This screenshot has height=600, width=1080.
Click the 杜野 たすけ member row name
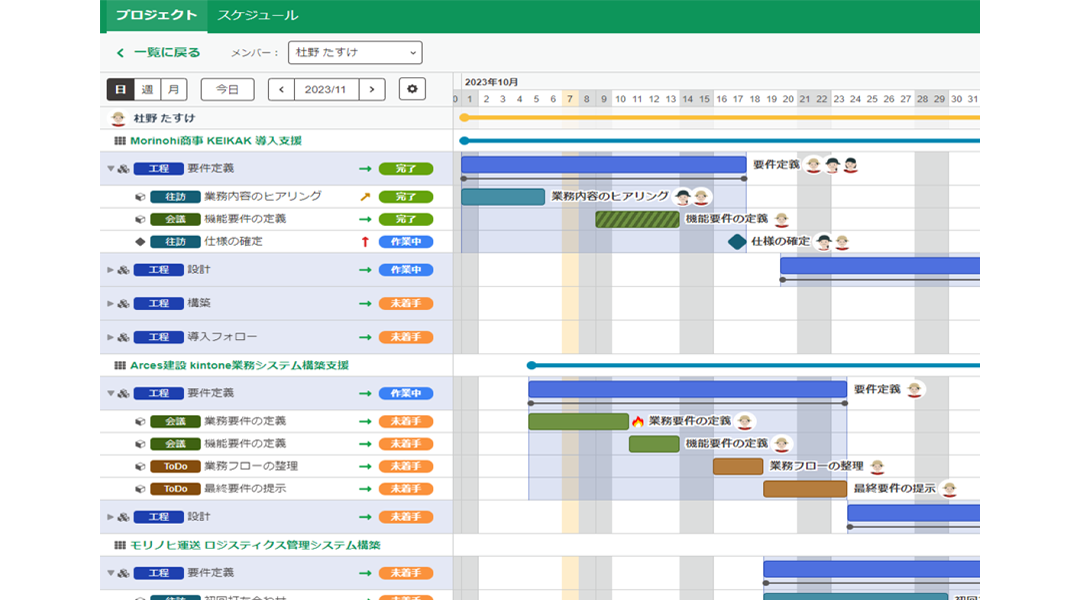click(164, 118)
